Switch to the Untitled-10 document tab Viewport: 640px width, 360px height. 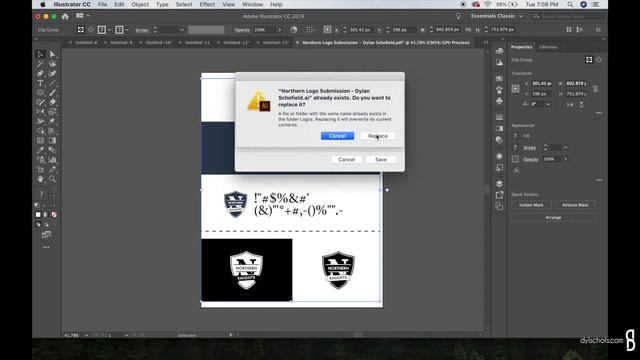(x=158, y=42)
